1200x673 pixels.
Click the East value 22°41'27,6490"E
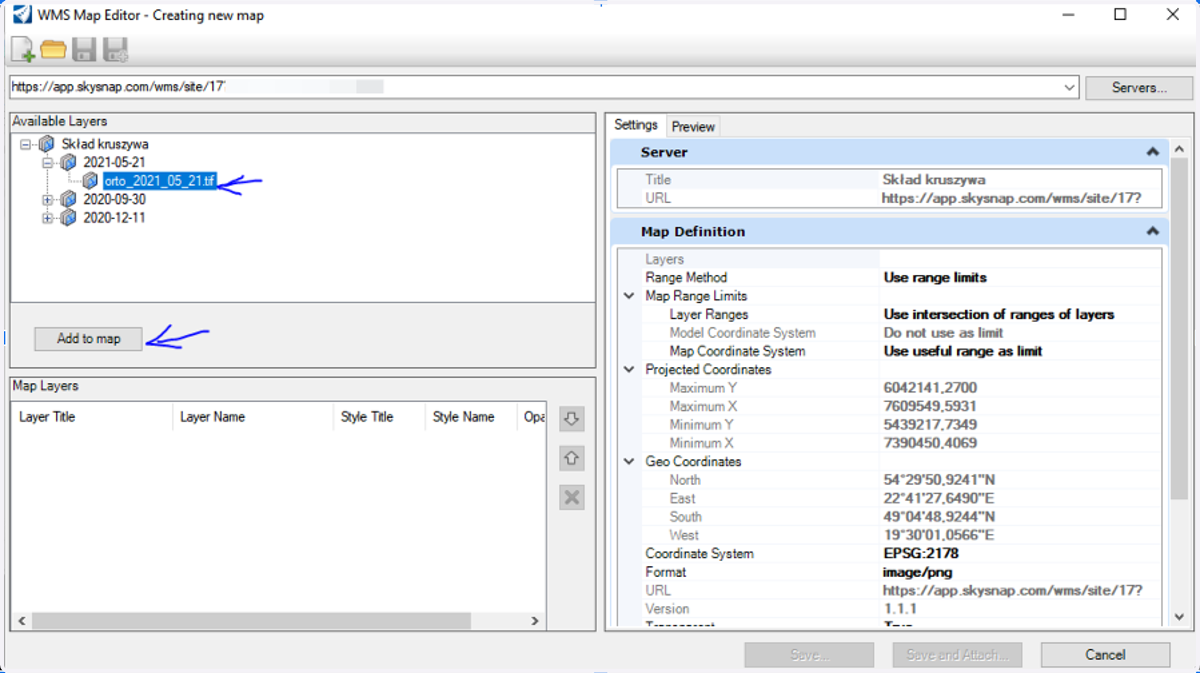click(x=937, y=498)
